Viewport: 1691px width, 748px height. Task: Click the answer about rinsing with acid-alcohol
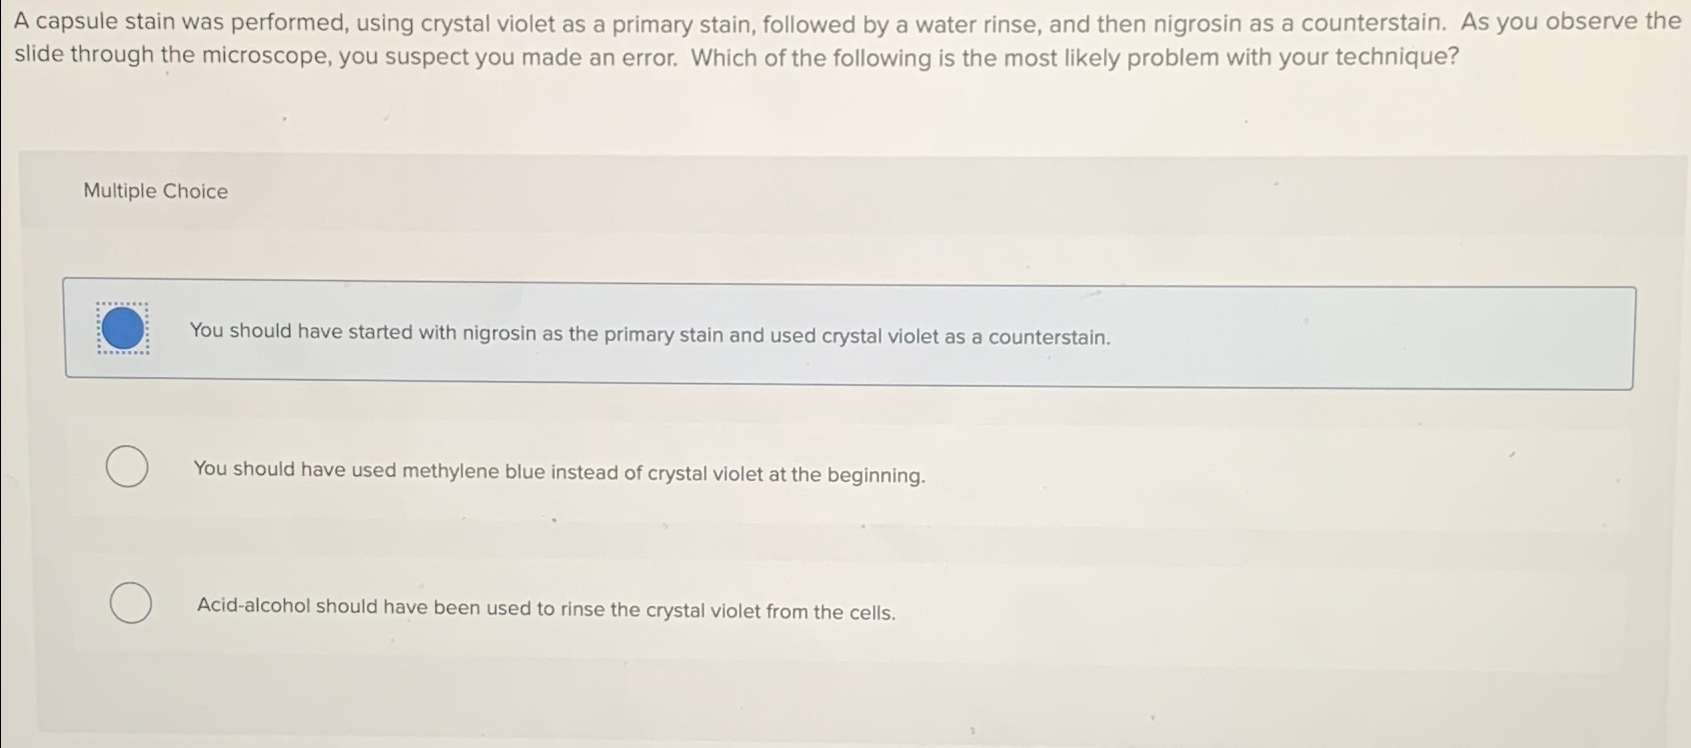[547, 610]
